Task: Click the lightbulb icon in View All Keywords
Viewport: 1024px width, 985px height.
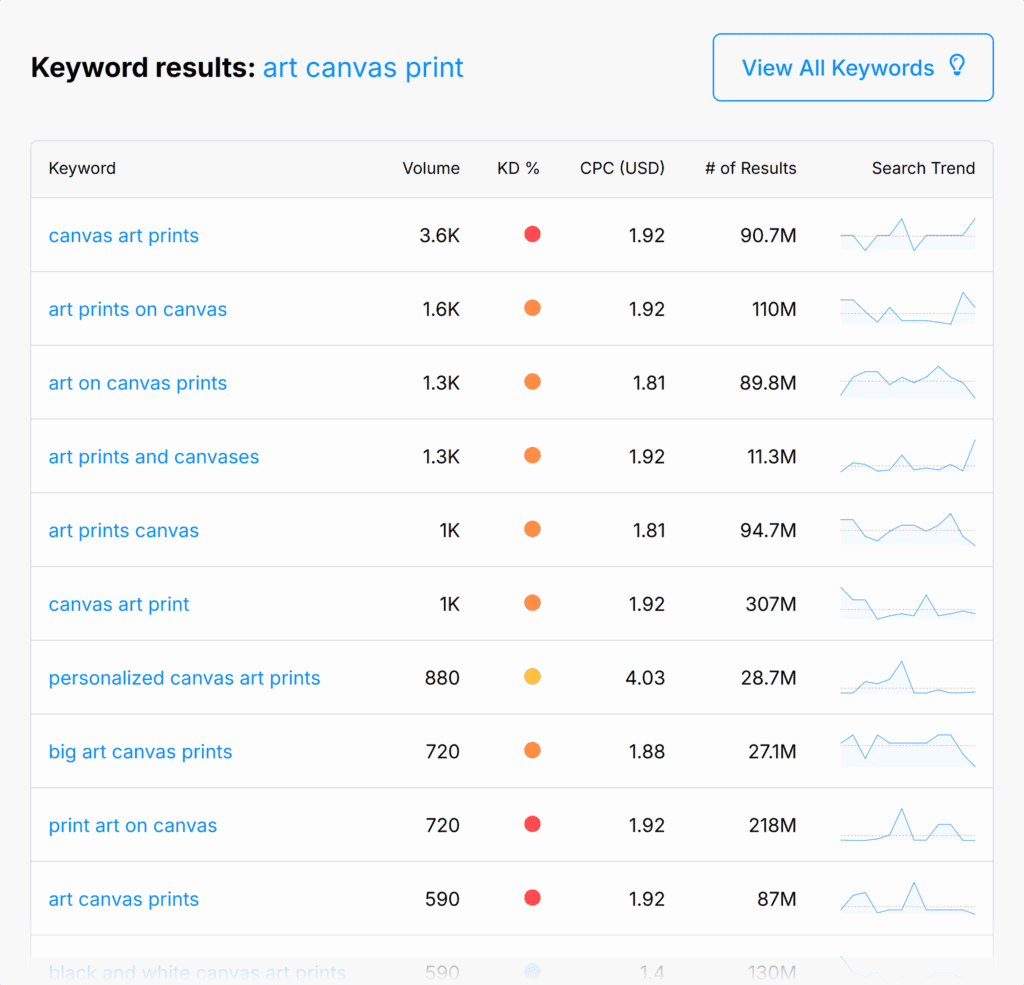Action: (x=957, y=67)
